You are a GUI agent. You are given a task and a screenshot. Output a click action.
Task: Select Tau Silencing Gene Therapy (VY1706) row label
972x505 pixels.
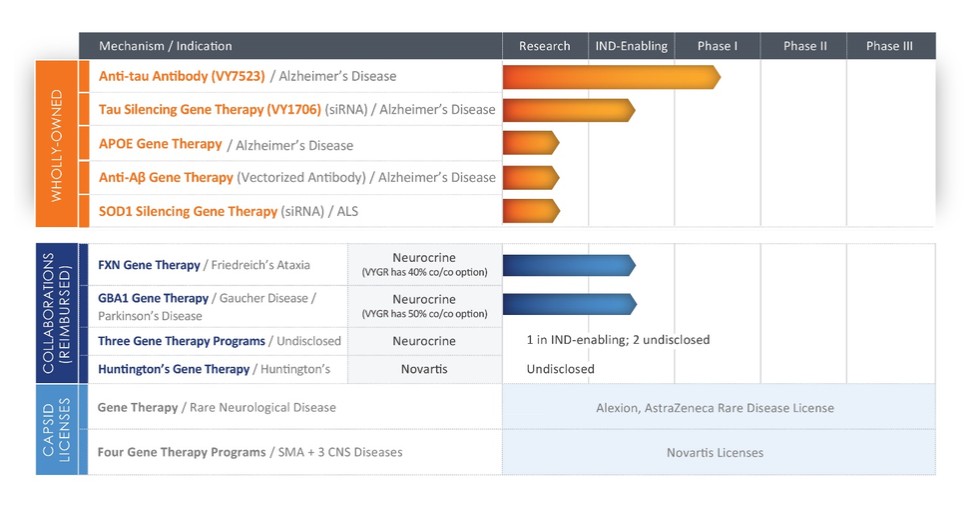pos(196,110)
